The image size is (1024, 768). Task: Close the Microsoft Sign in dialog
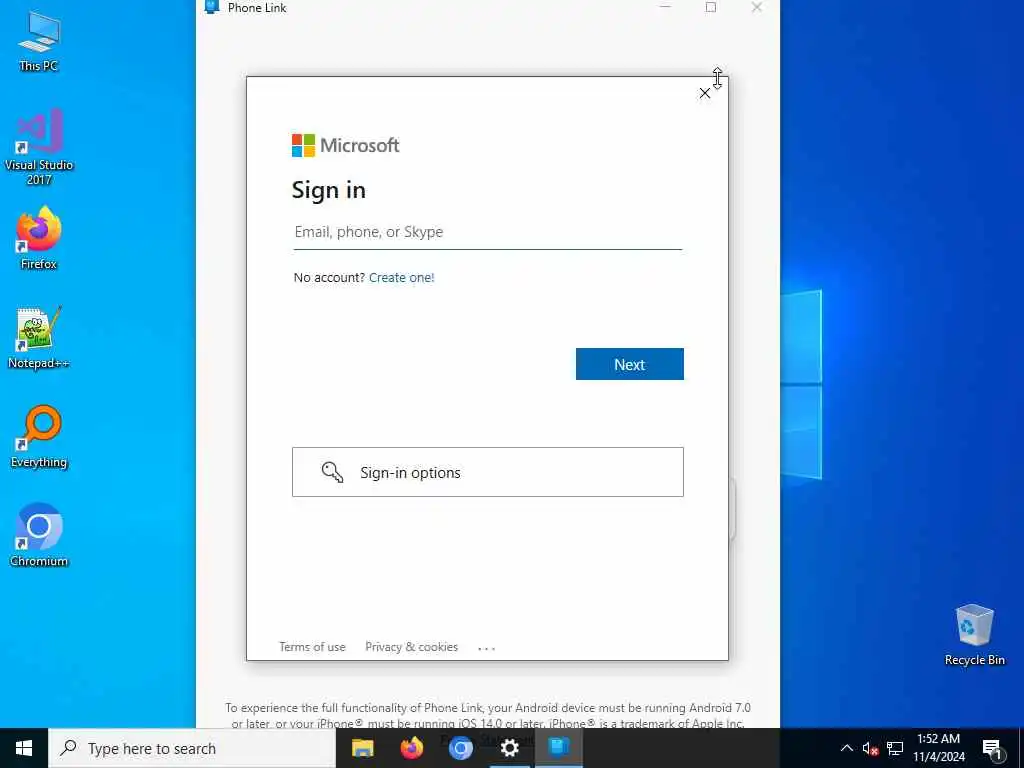(705, 93)
